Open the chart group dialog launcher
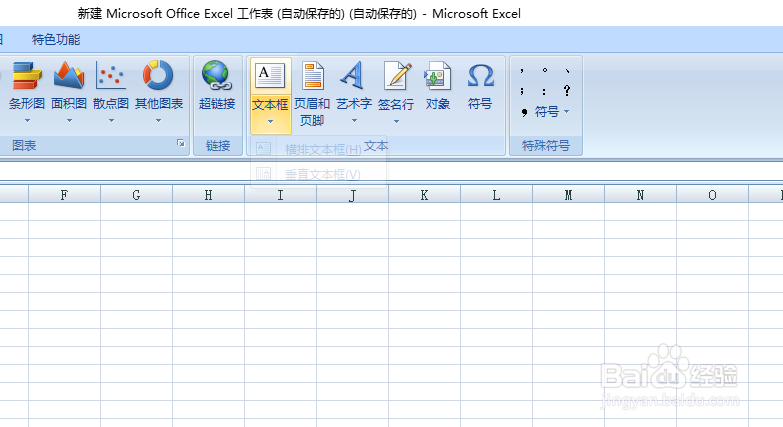 (181, 143)
